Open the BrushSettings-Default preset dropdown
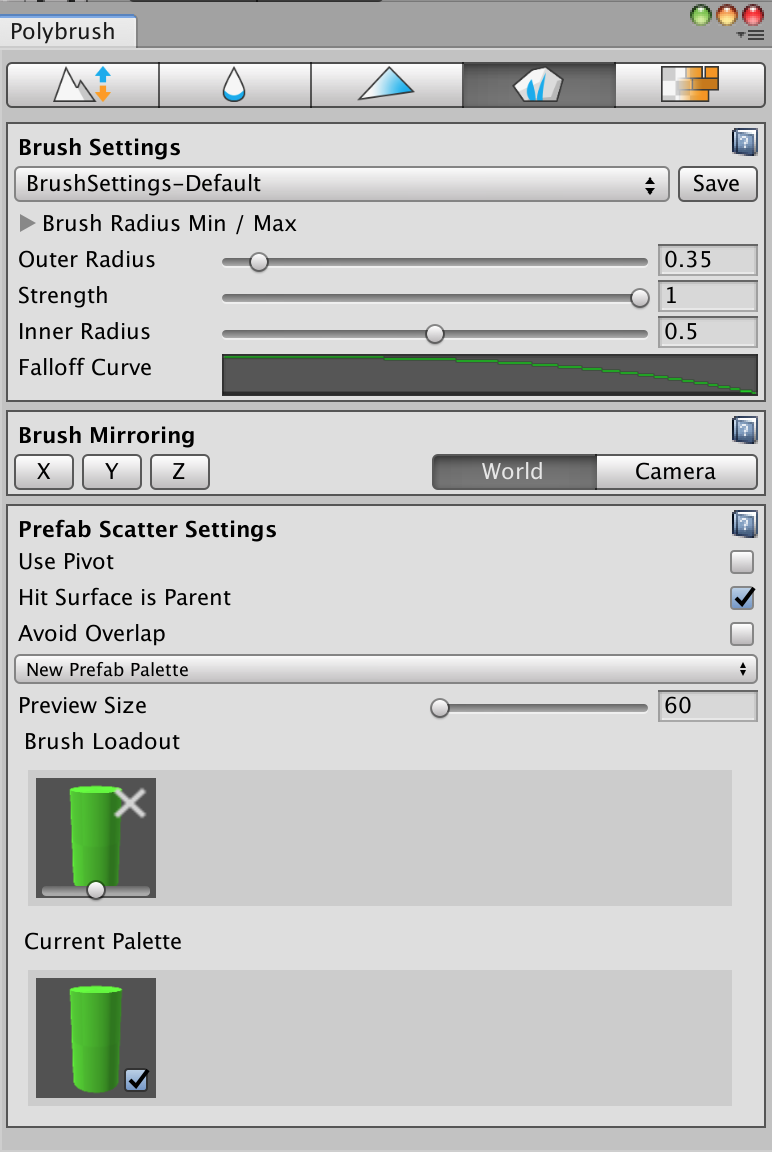The width and height of the screenshot is (772, 1152). click(x=342, y=184)
